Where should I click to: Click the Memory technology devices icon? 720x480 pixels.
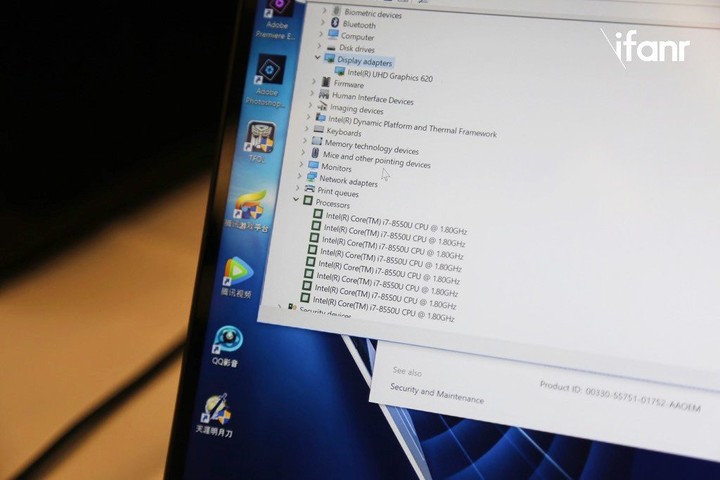[x=317, y=141]
